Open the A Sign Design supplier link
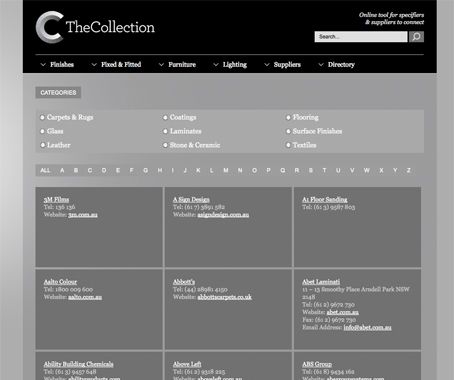The image size is (454, 380). click(x=191, y=200)
